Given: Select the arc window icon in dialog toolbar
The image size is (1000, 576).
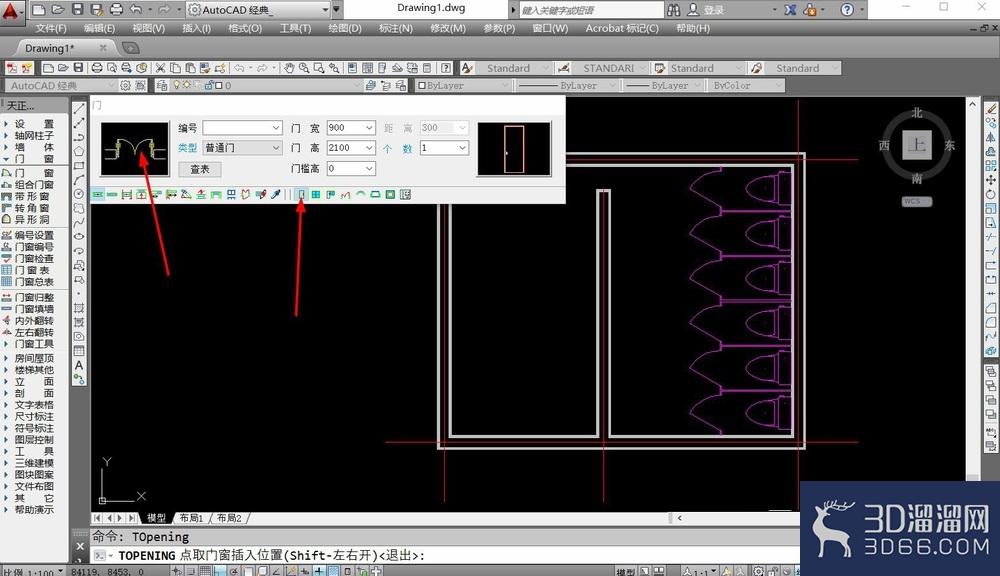Looking at the screenshot, I should (360, 195).
